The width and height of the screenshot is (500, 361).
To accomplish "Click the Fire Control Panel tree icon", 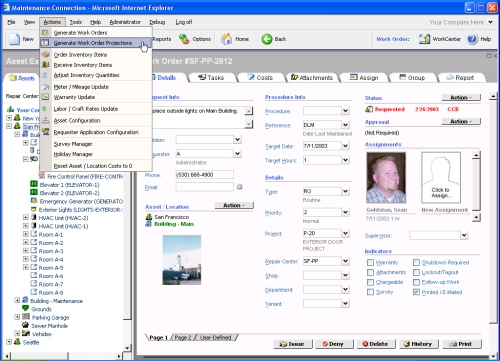I will click(42, 176).
